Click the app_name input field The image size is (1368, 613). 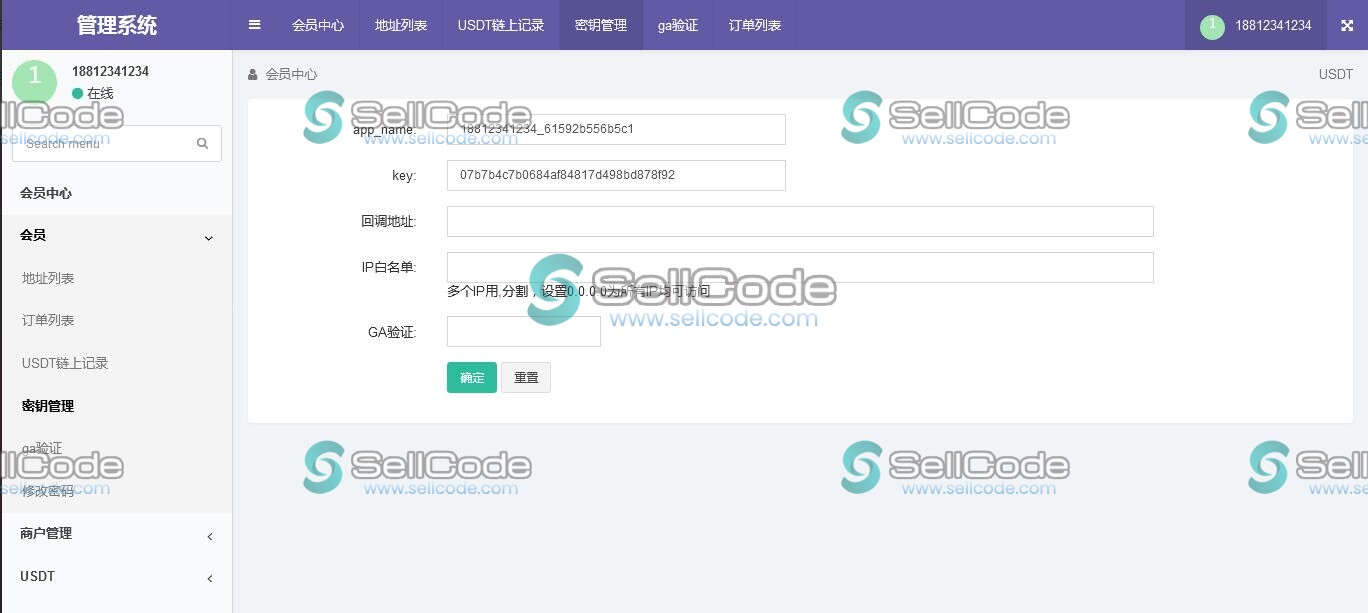[616, 129]
